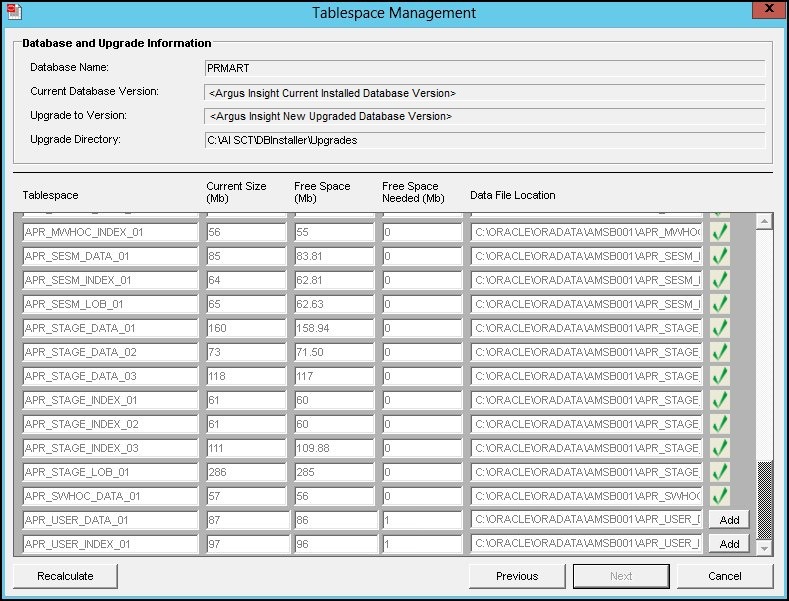Screen dimensions: 789x601
Task: Select the APR_SESM_DATA_01 tablespace name field
Action: click(111, 256)
